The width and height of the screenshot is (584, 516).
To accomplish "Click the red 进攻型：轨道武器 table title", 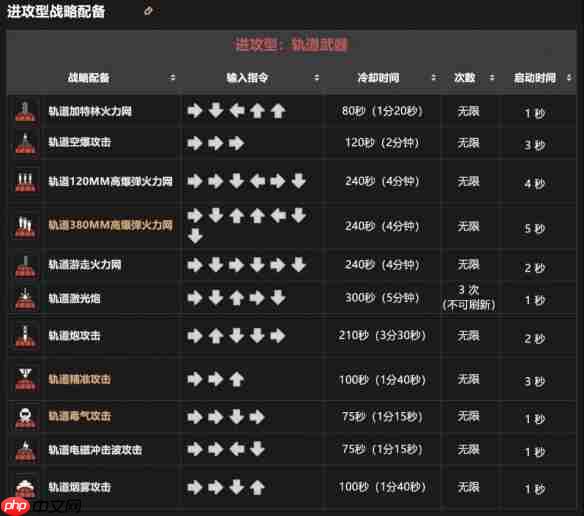I will point(291,44).
